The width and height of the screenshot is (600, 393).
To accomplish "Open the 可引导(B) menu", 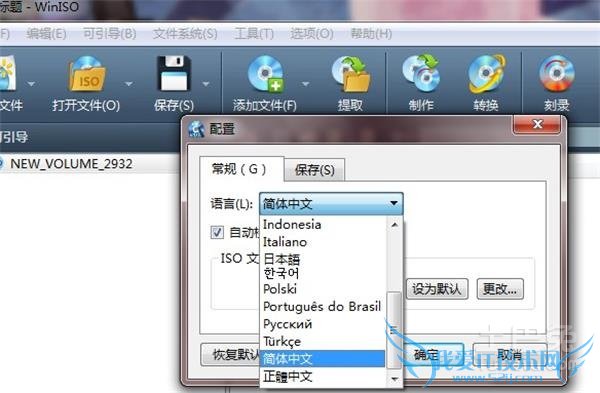I will click(110, 34).
